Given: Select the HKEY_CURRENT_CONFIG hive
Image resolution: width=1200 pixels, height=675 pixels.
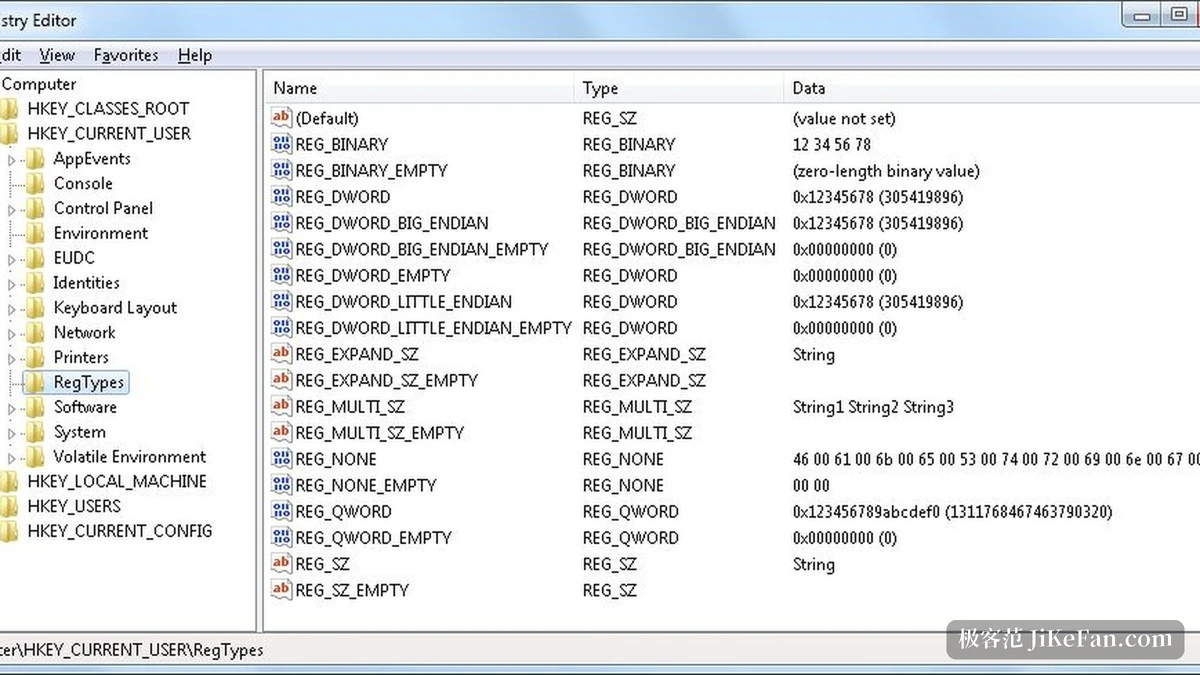Looking at the screenshot, I should pos(120,531).
